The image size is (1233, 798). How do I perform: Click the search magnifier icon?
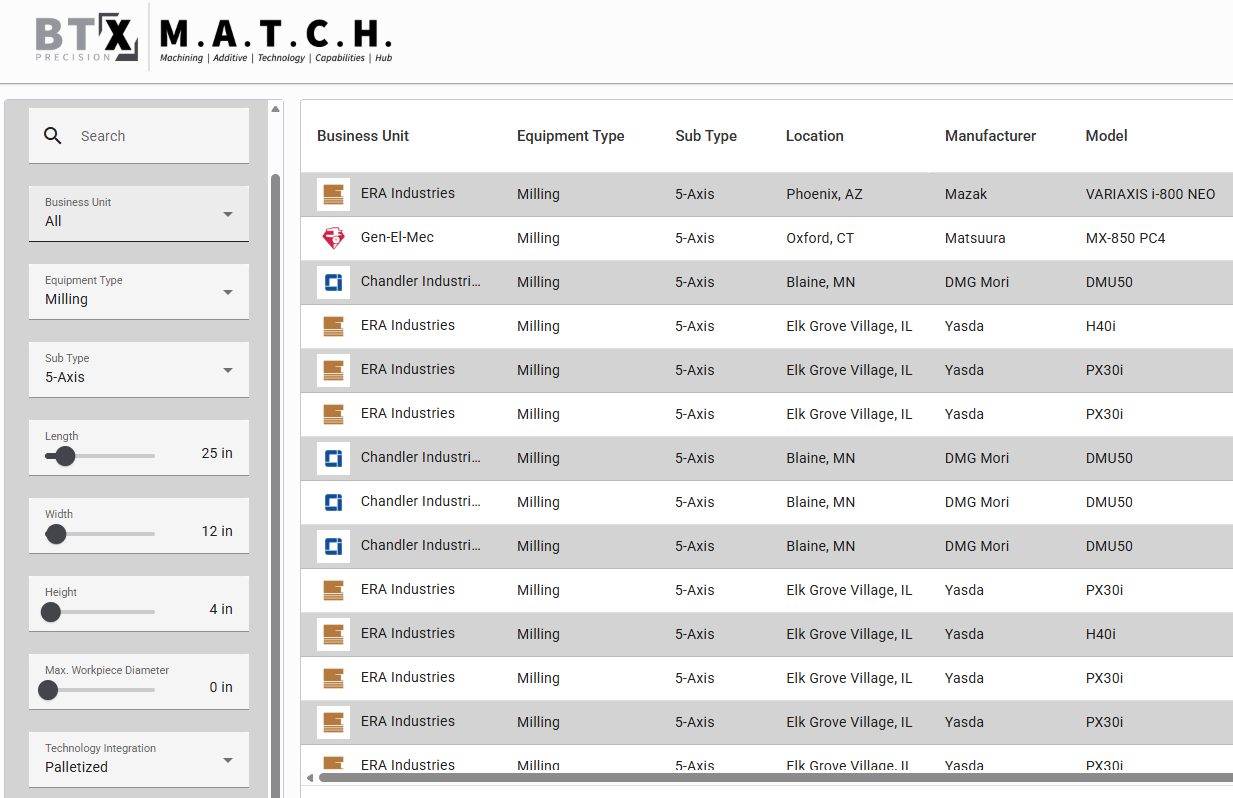click(x=53, y=135)
